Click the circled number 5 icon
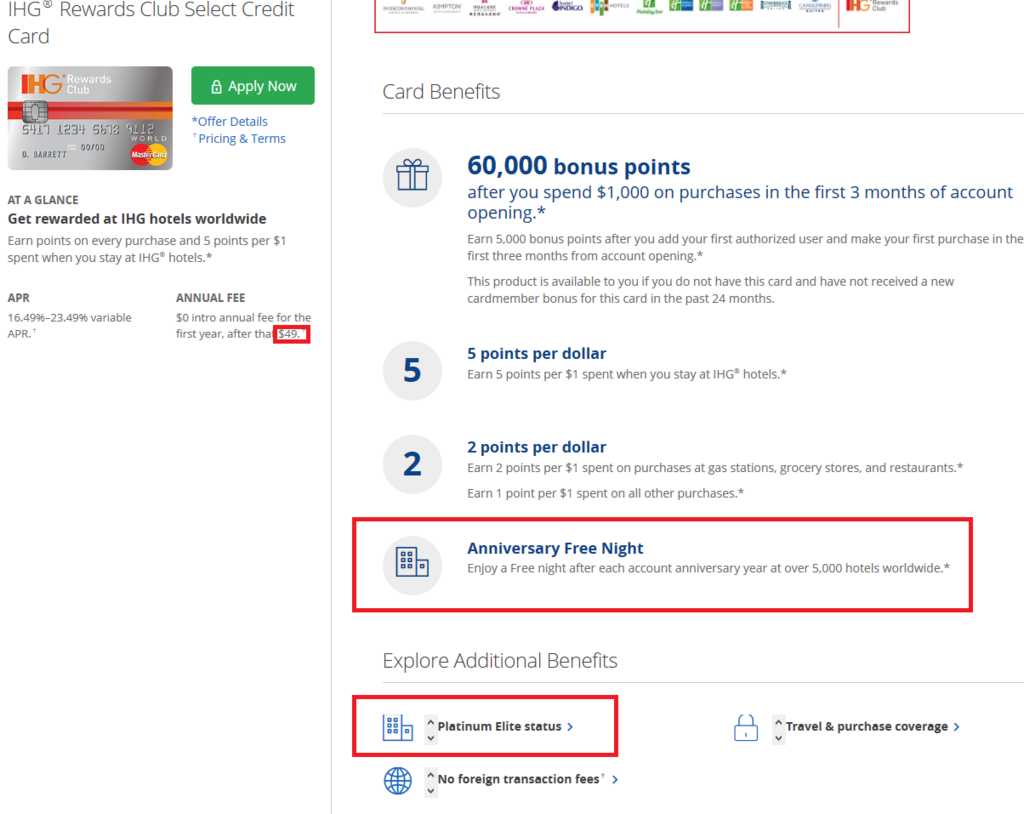1024x814 pixels. pyautogui.click(x=412, y=370)
